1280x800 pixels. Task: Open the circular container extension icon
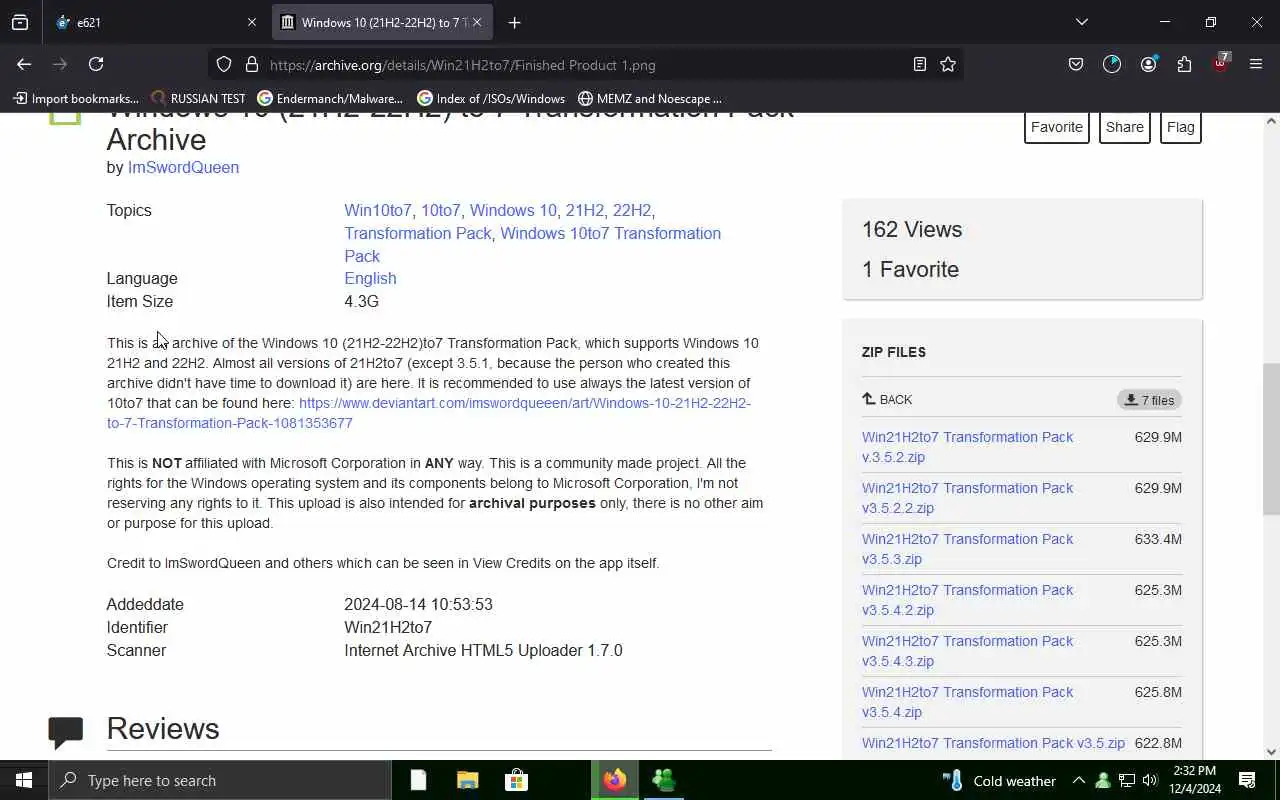click(x=1112, y=64)
